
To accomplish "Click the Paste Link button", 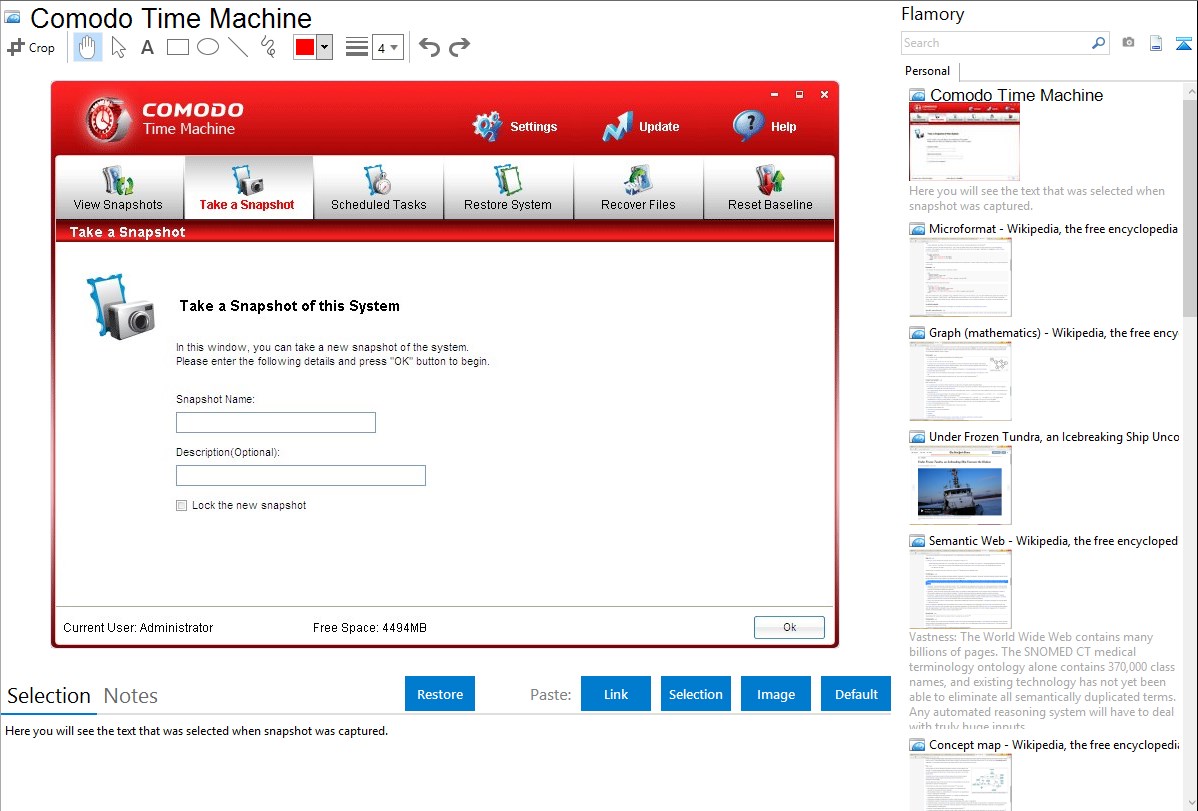I will [x=616, y=694].
